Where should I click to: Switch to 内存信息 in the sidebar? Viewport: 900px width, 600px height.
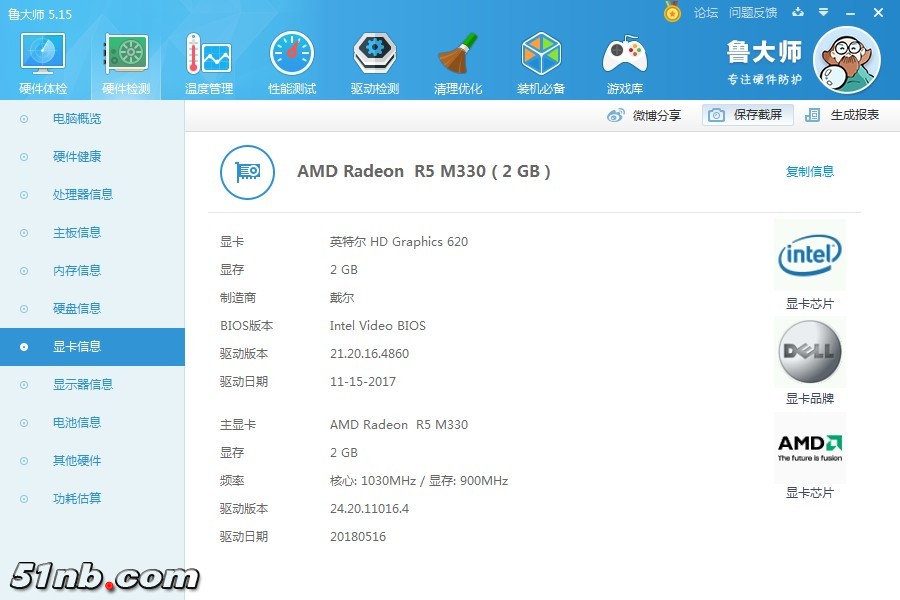pos(77,271)
